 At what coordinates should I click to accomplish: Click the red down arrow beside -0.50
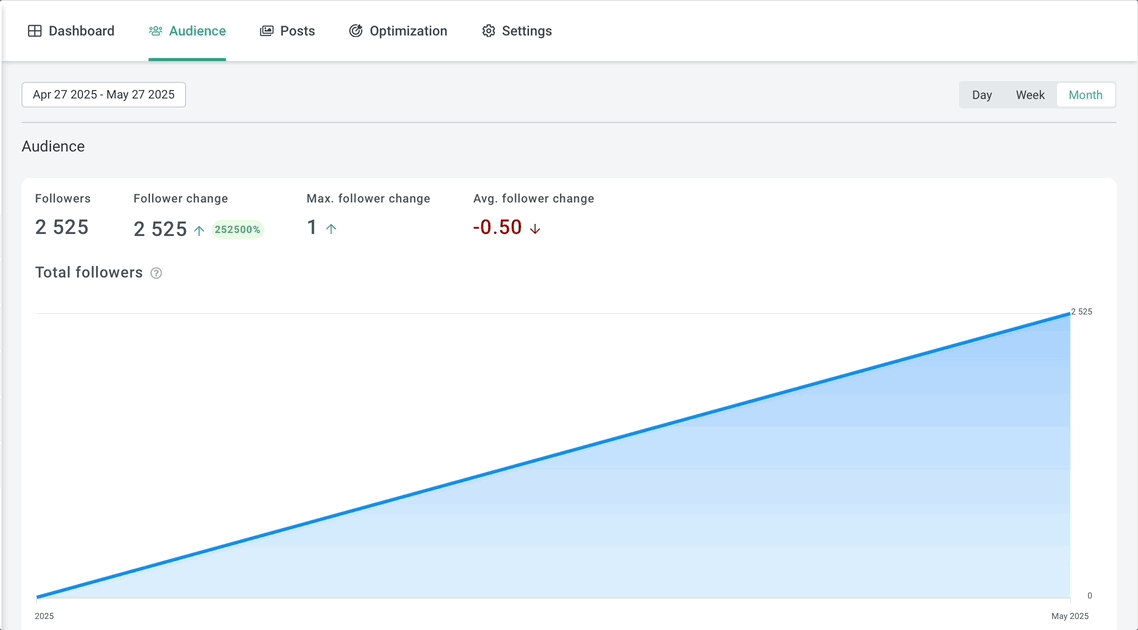click(x=535, y=229)
